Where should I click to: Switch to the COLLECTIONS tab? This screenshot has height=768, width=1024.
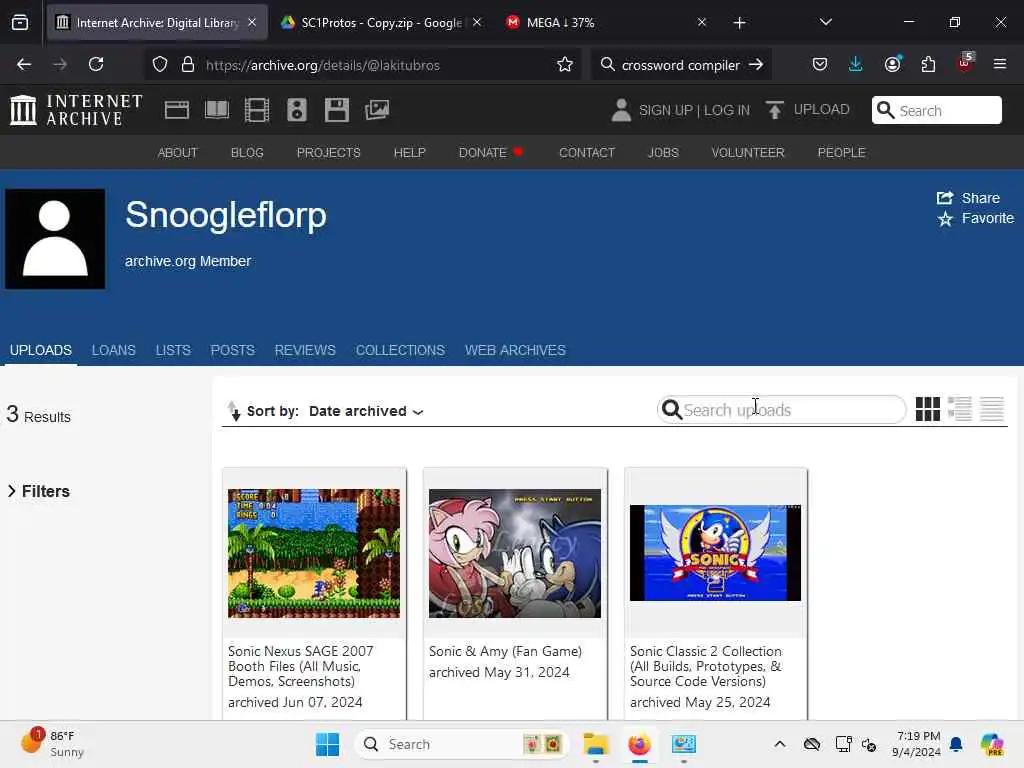coord(400,351)
